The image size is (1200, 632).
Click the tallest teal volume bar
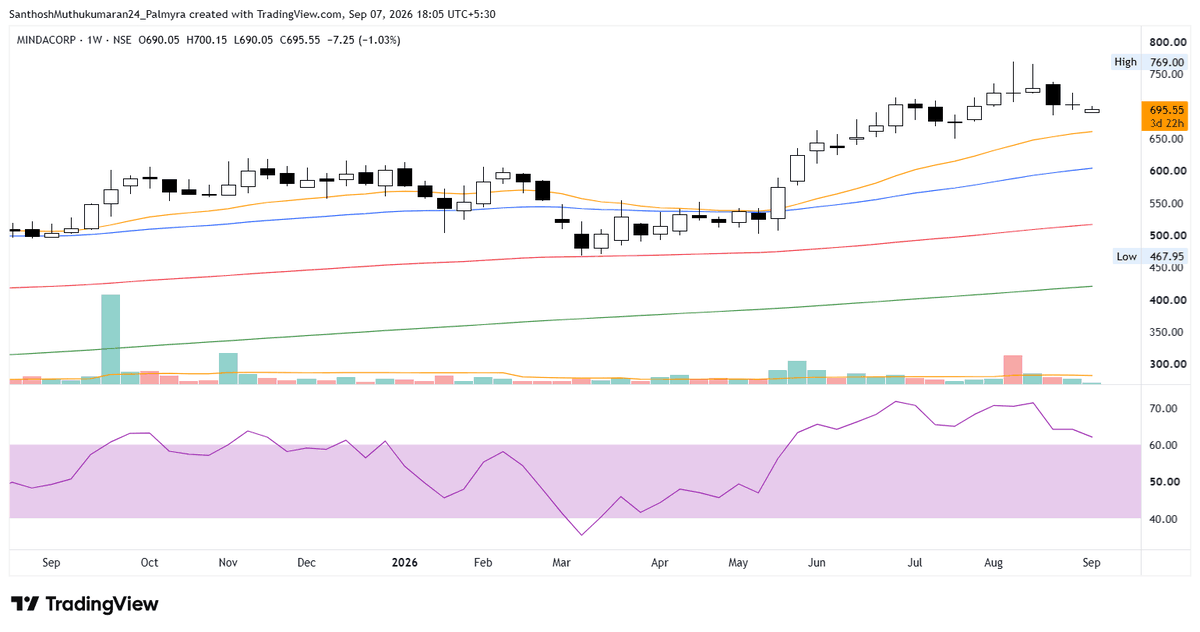(110, 339)
